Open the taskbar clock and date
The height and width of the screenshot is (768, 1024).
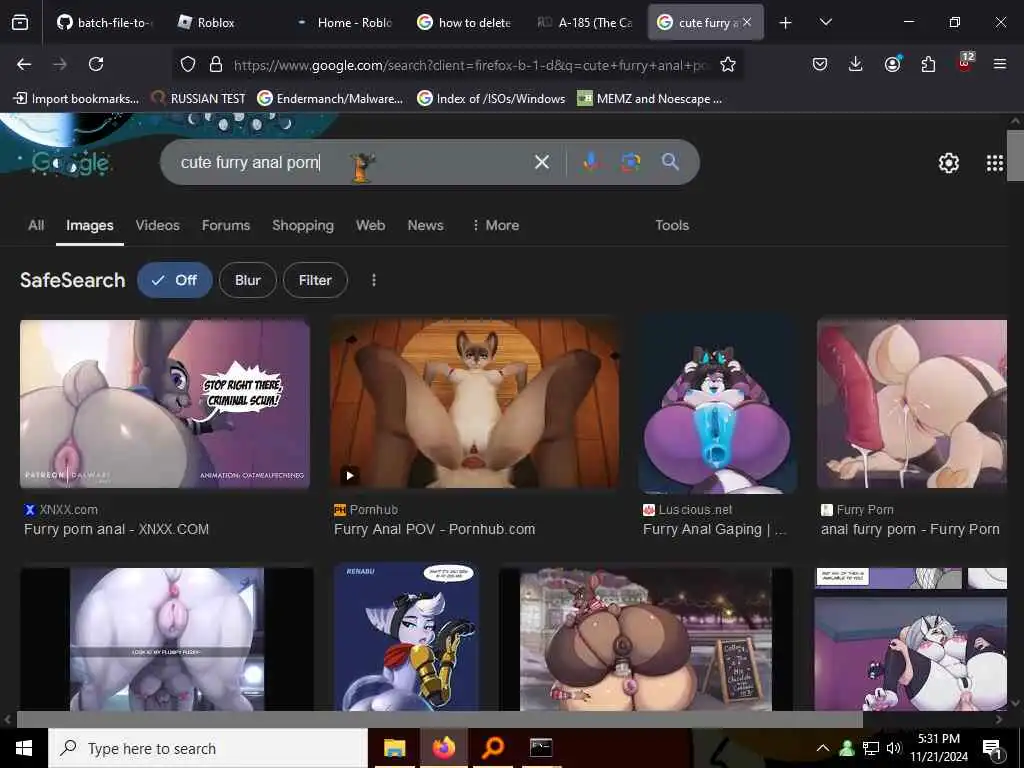tap(938, 748)
